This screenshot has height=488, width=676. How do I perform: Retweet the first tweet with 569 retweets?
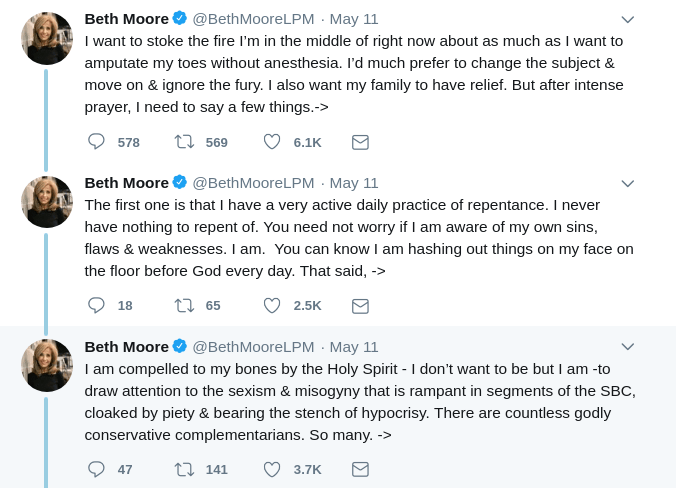184,142
